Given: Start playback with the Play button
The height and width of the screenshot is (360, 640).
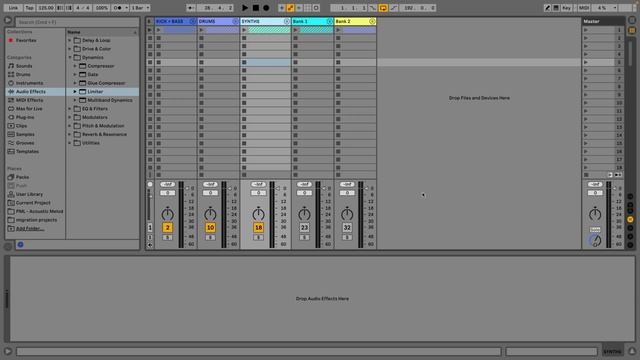Looking at the screenshot, I should pos(245,8).
